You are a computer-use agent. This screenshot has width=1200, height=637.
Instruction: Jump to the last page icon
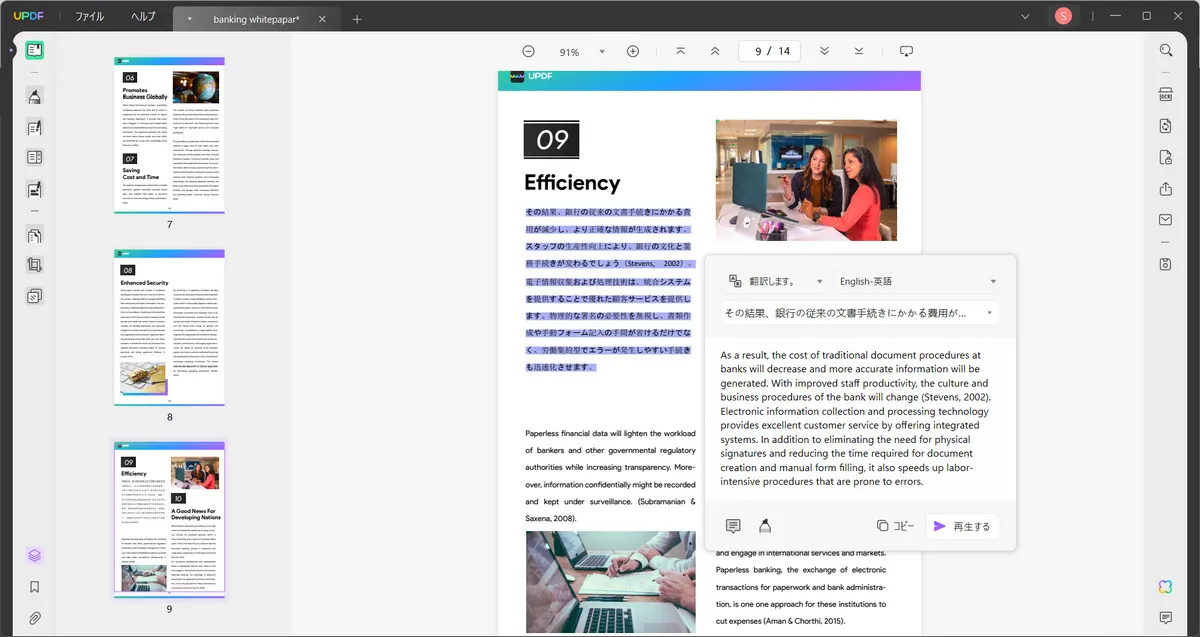(x=859, y=51)
